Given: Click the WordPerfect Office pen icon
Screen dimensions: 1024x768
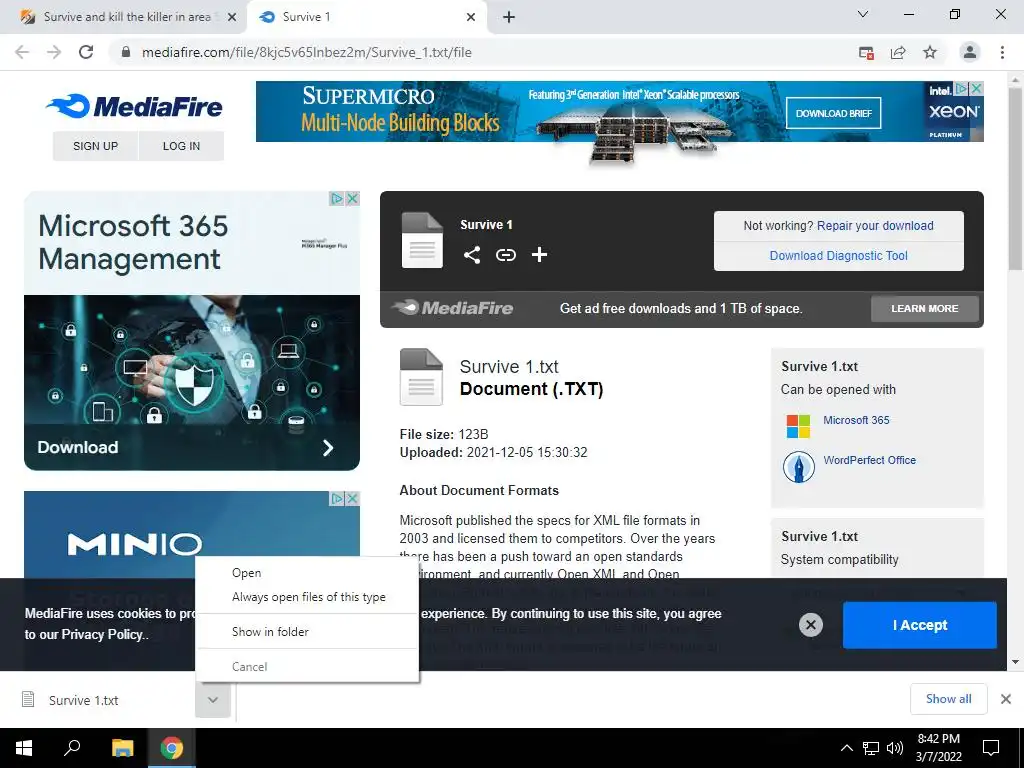Looking at the screenshot, I should point(798,467).
